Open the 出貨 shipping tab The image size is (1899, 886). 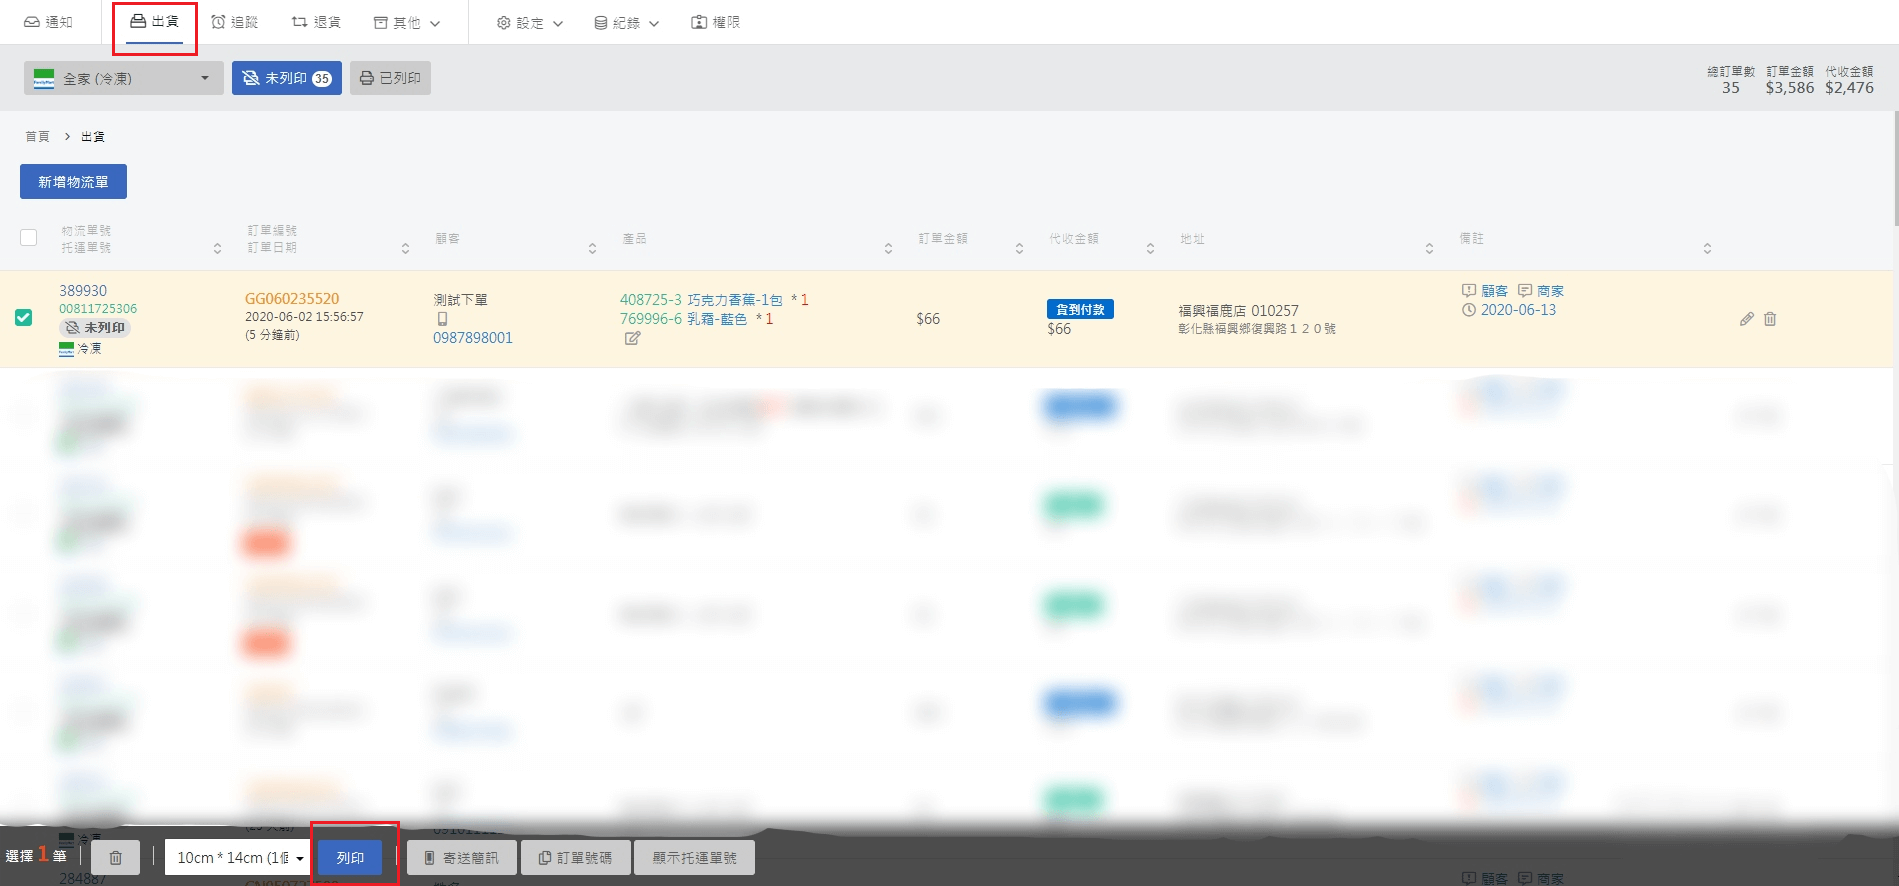[x=155, y=22]
